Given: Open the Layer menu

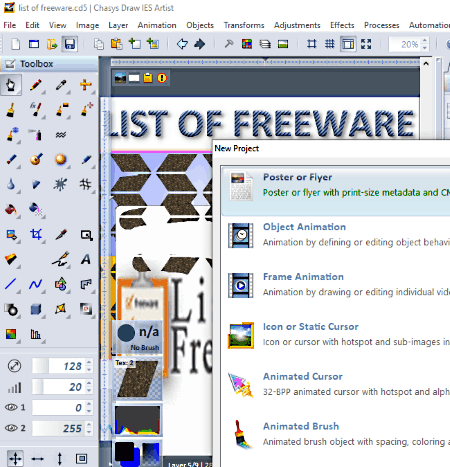Looking at the screenshot, I should pyautogui.click(x=118, y=25).
